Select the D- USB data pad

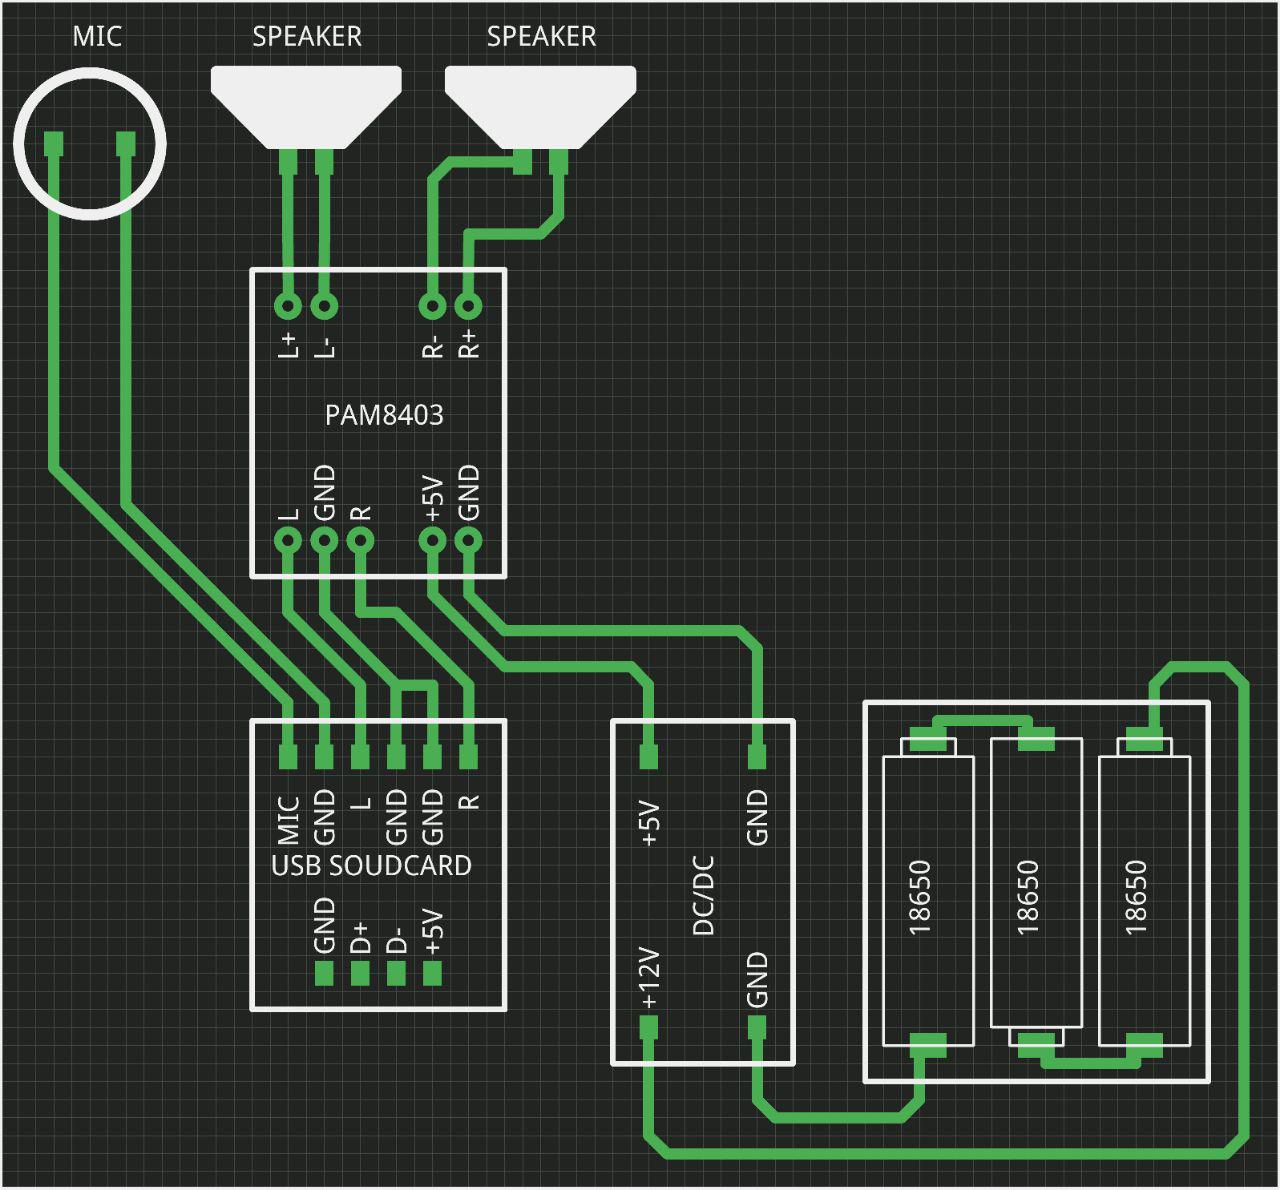pos(396,973)
